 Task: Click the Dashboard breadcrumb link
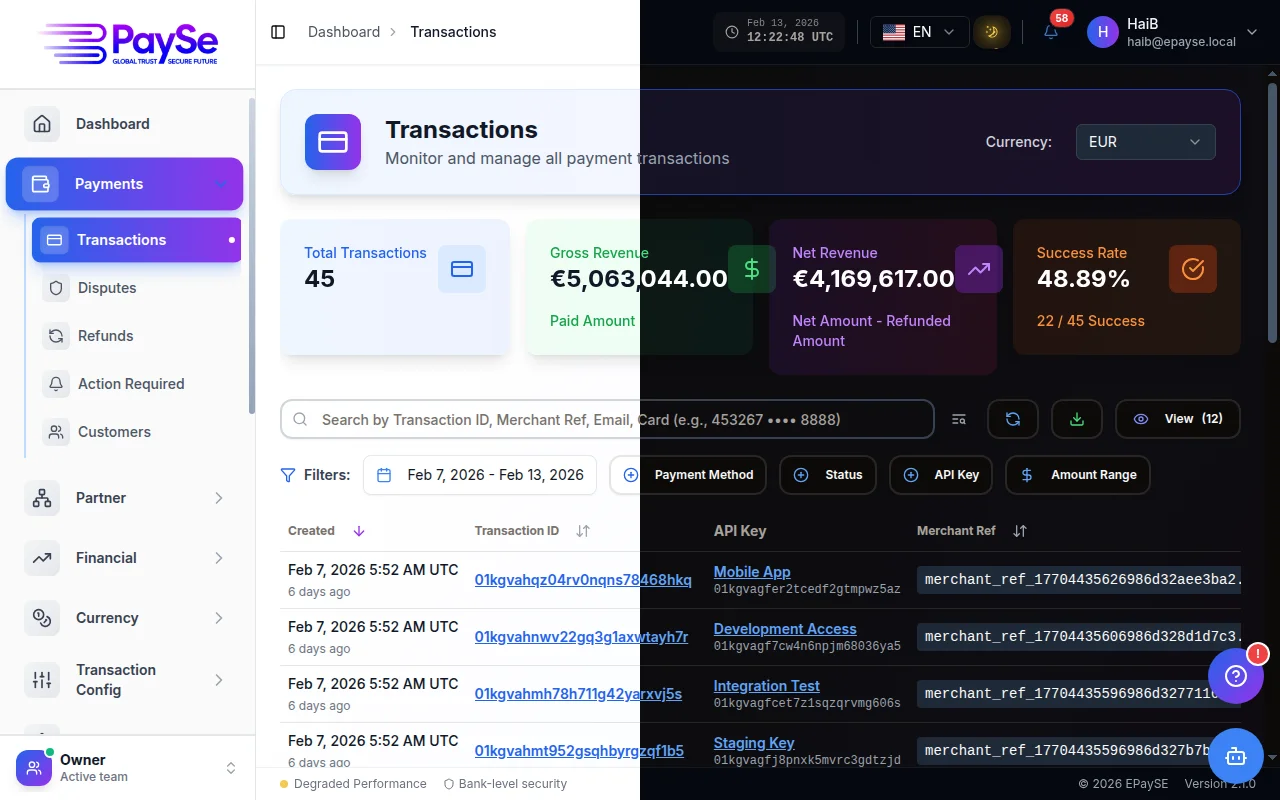click(344, 32)
